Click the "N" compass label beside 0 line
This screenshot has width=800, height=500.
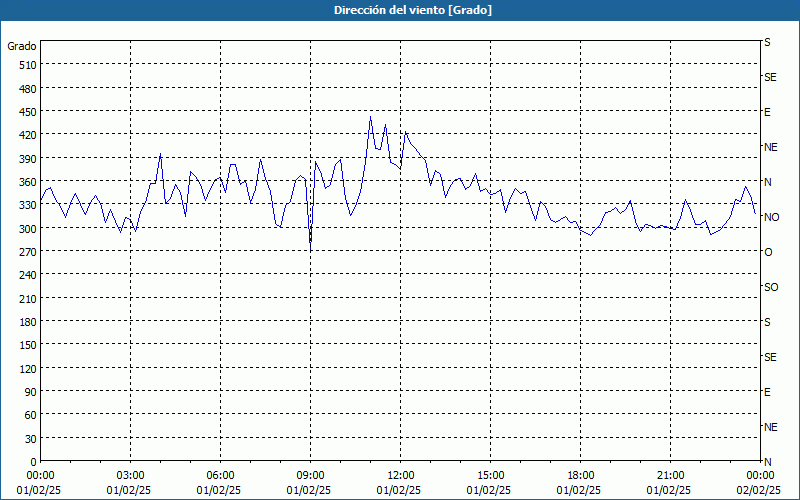coord(768,462)
